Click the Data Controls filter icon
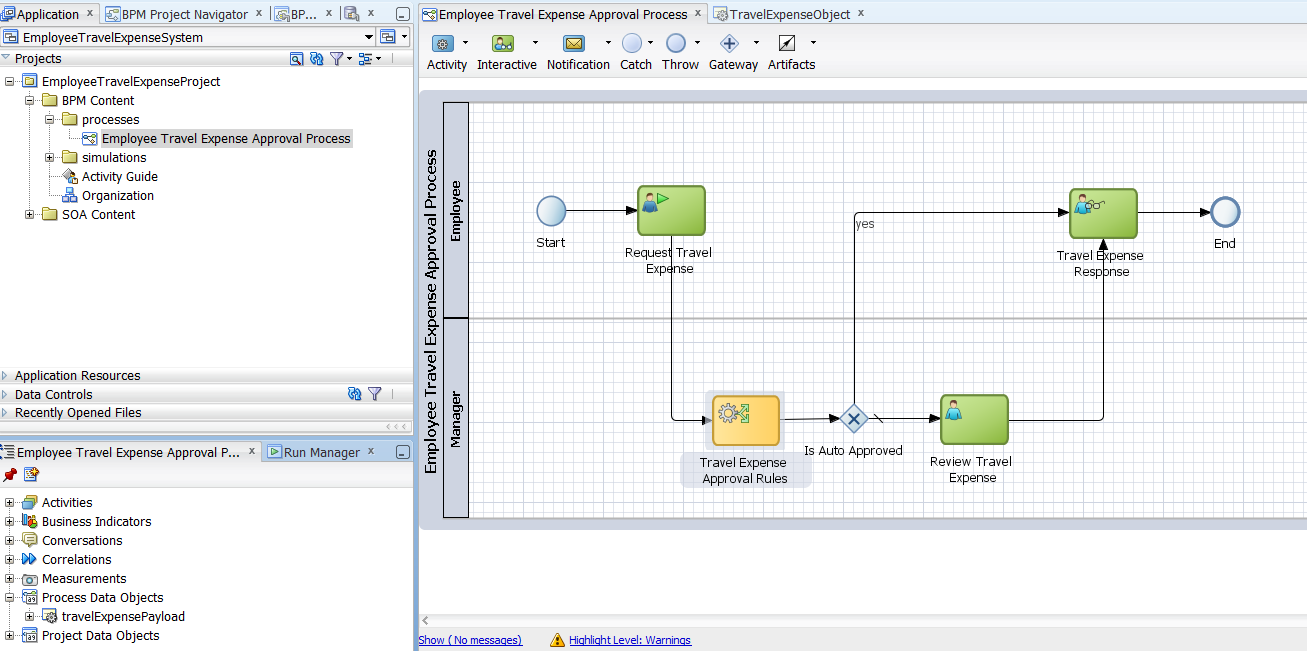 click(375, 394)
